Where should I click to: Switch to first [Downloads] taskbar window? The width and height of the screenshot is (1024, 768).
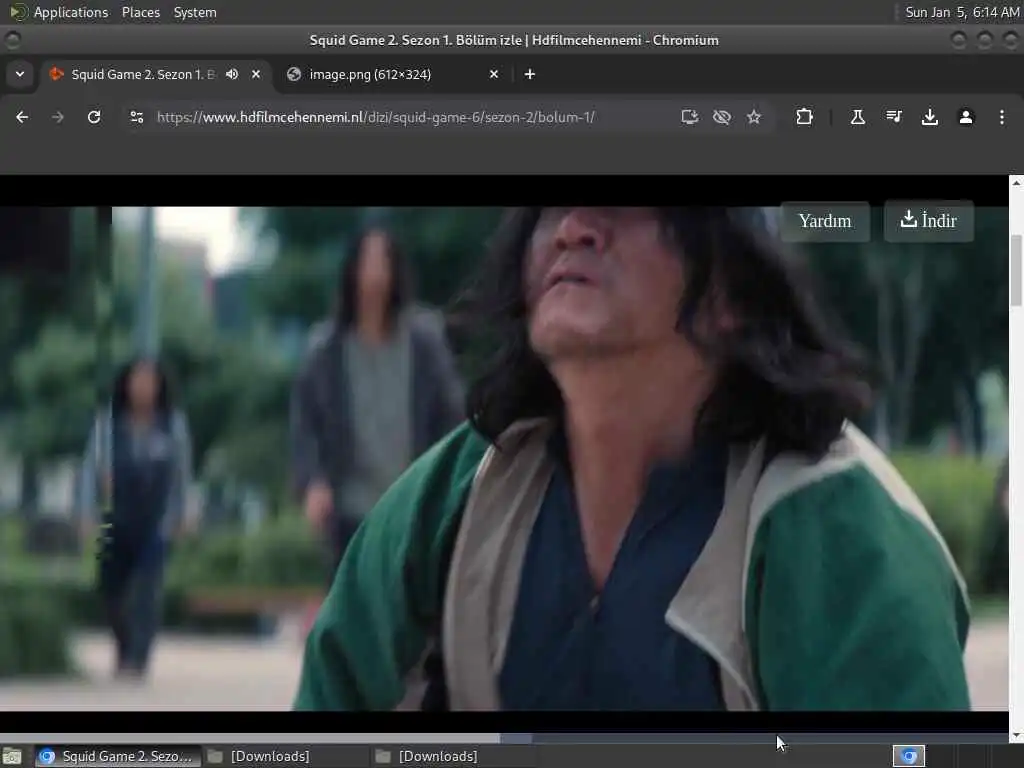click(x=269, y=756)
